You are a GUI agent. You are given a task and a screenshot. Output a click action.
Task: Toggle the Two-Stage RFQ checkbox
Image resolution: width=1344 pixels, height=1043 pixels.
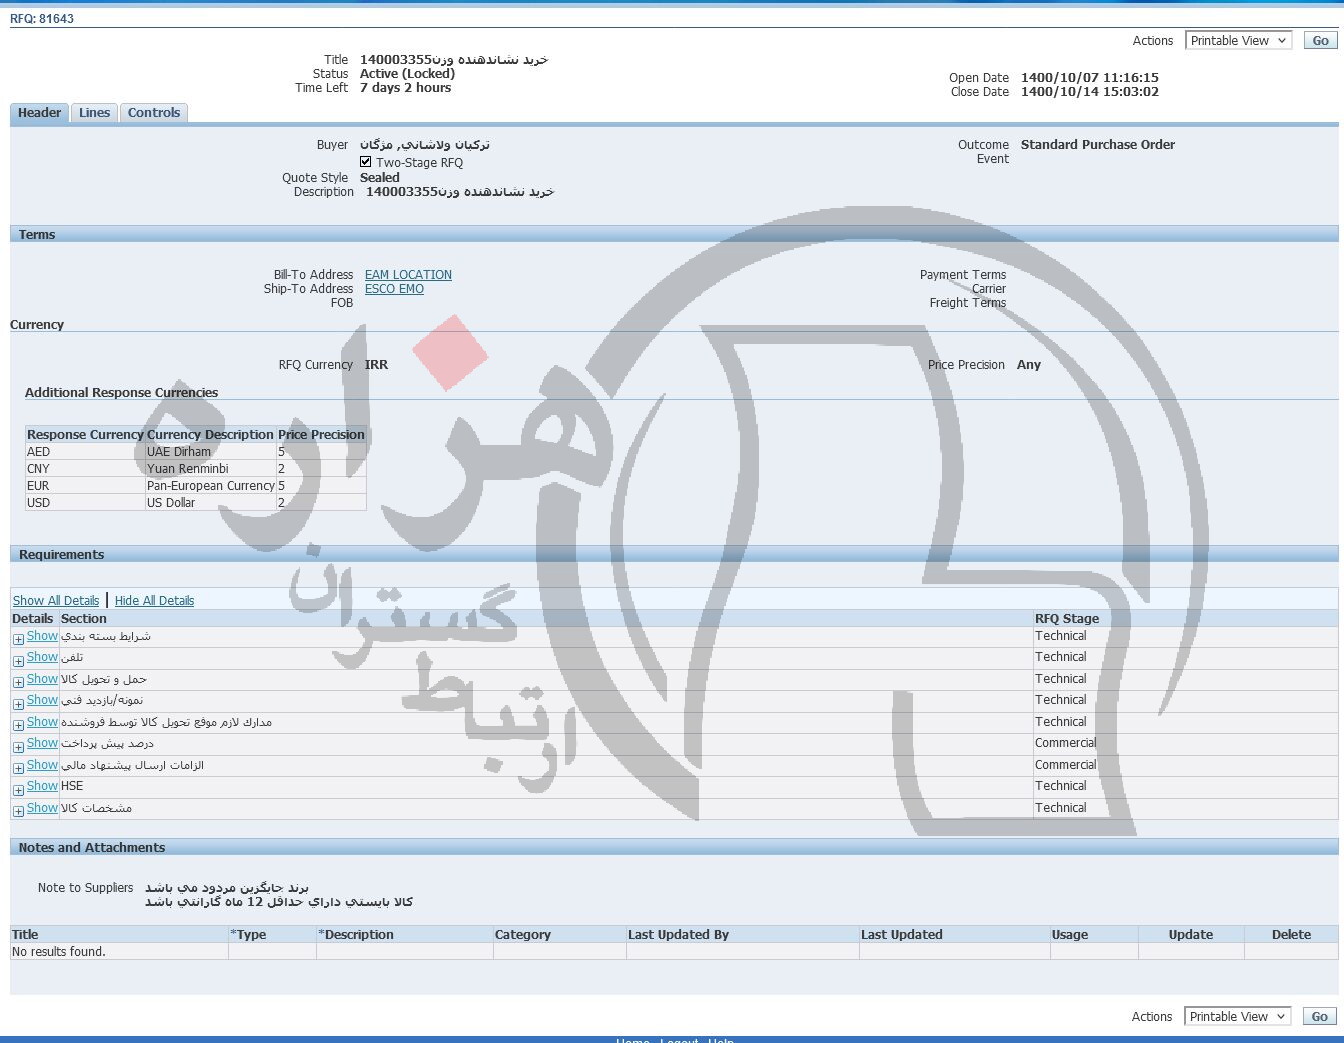(366, 162)
